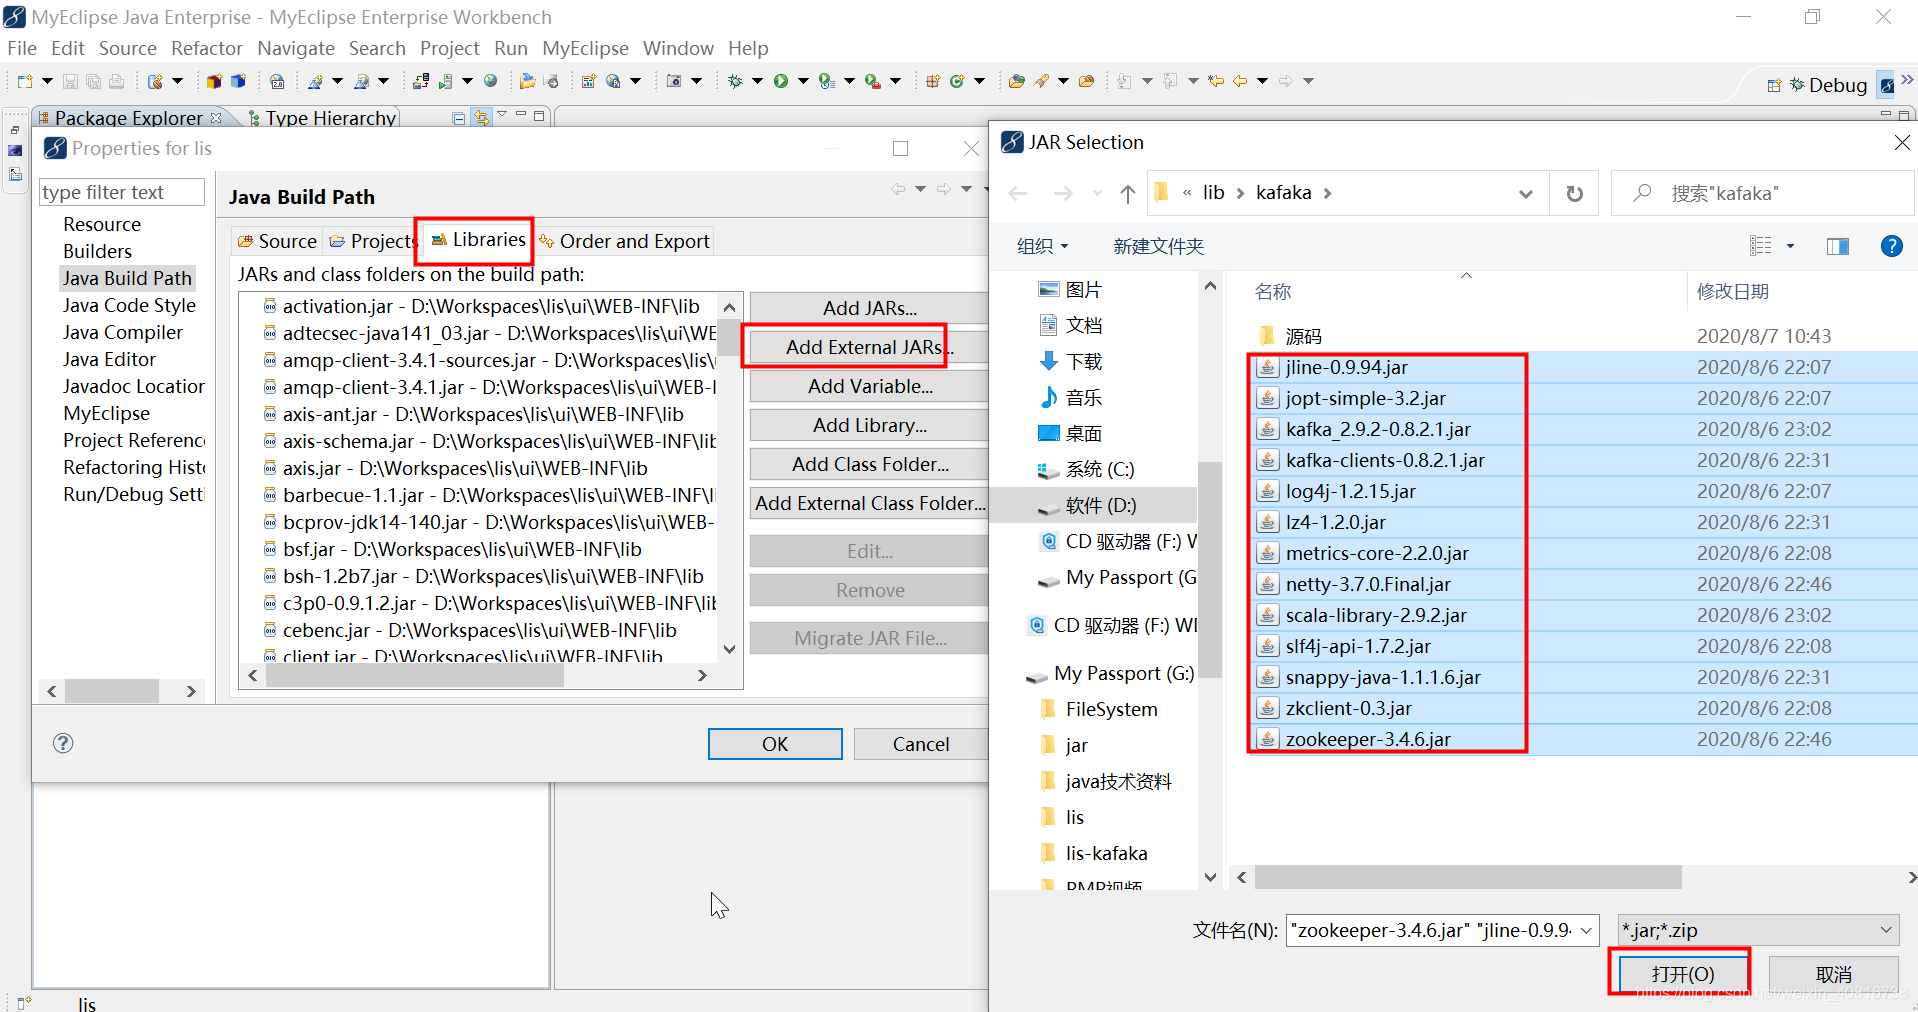Click the Add Library... button
The image size is (1918, 1012).
click(x=870, y=425)
